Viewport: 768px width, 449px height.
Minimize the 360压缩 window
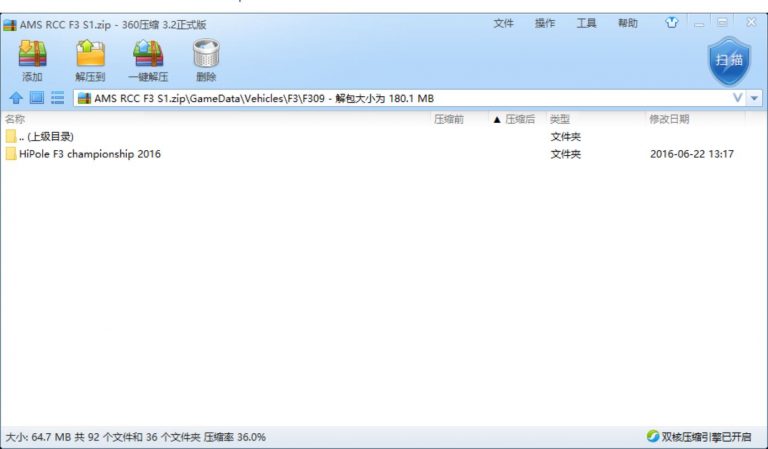[x=699, y=23]
